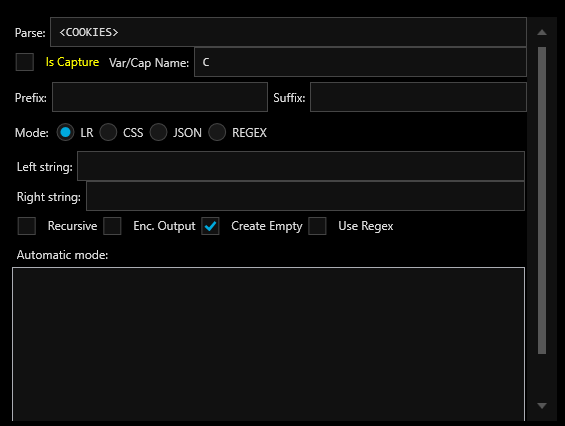Click the scrollbar down arrow

(542, 406)
